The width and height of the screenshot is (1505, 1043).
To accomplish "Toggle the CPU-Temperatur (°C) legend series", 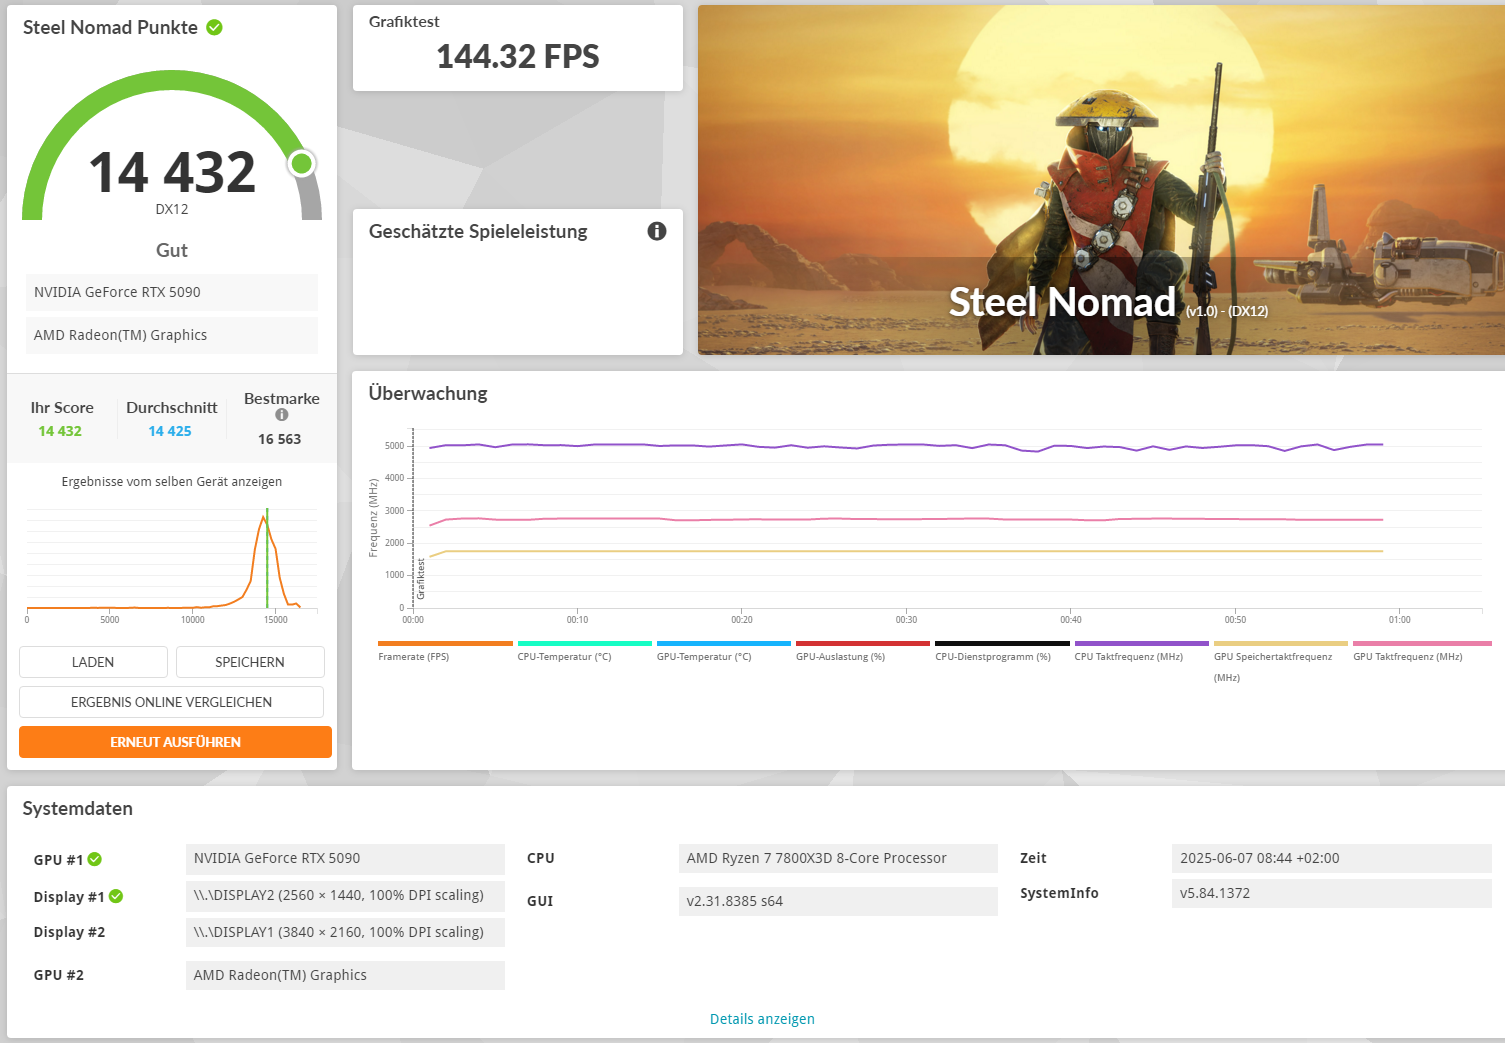I will pos(584,651).
